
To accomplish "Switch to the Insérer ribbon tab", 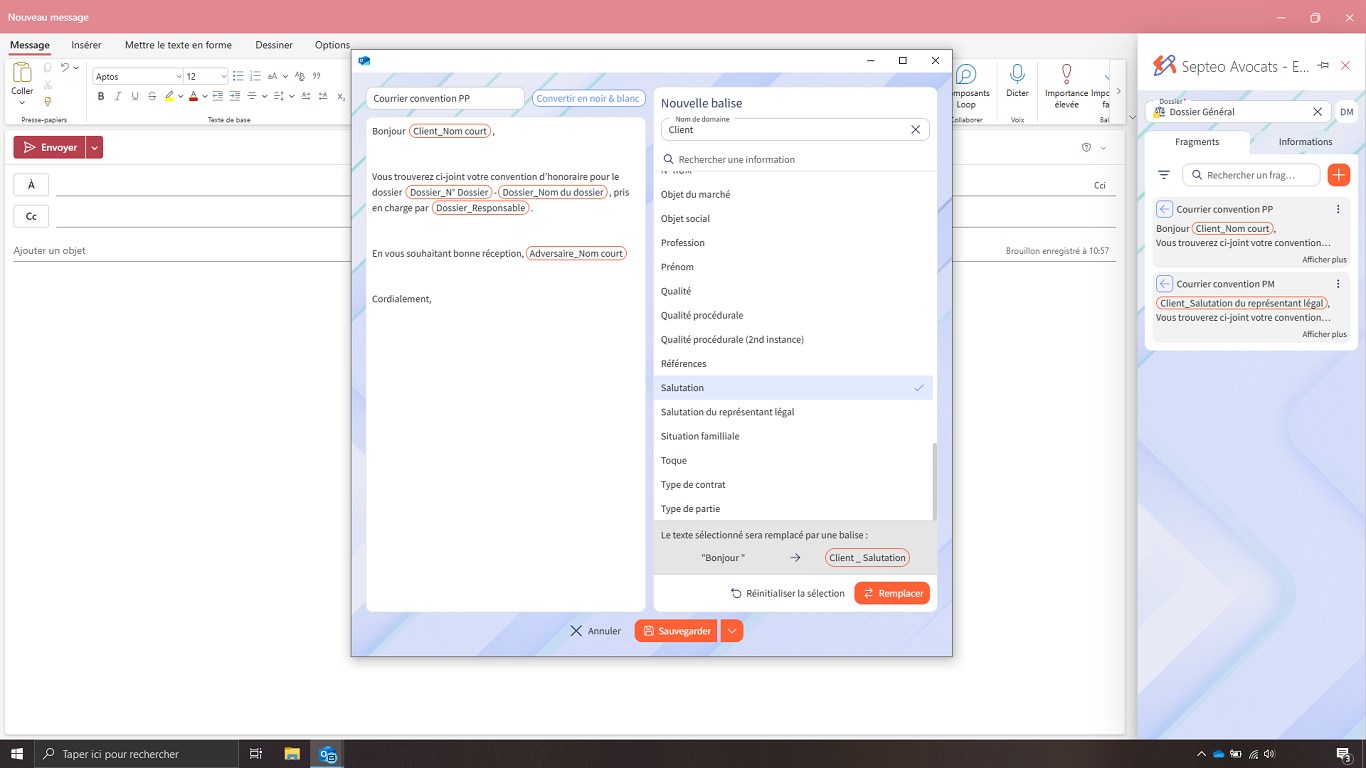I will click(86, 45).
